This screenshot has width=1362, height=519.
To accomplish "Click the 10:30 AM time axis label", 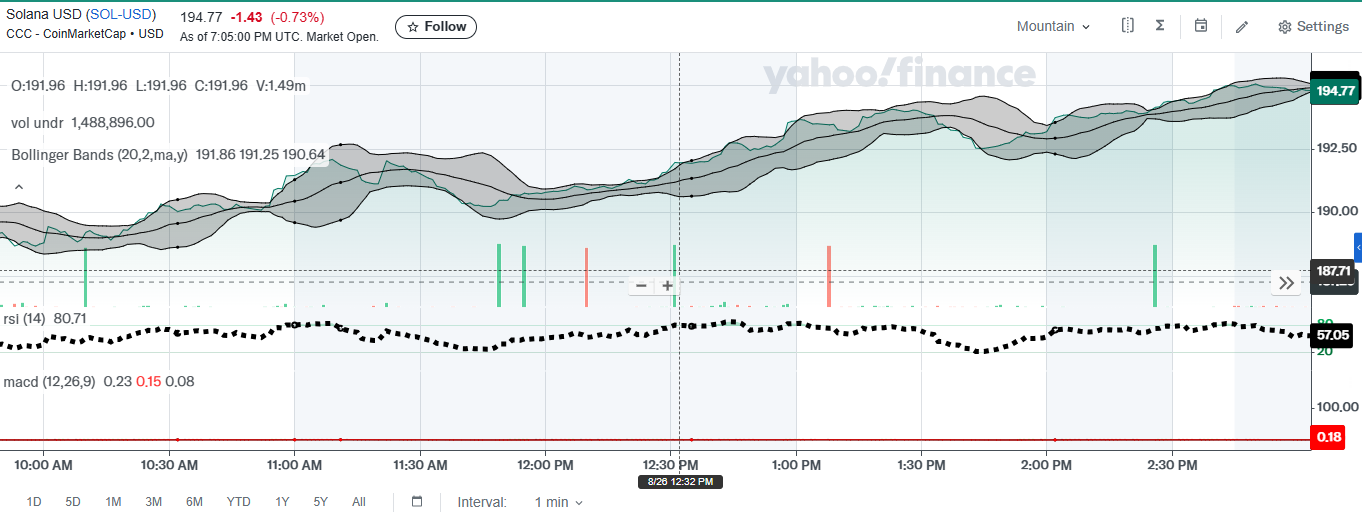I will point(169,465).
